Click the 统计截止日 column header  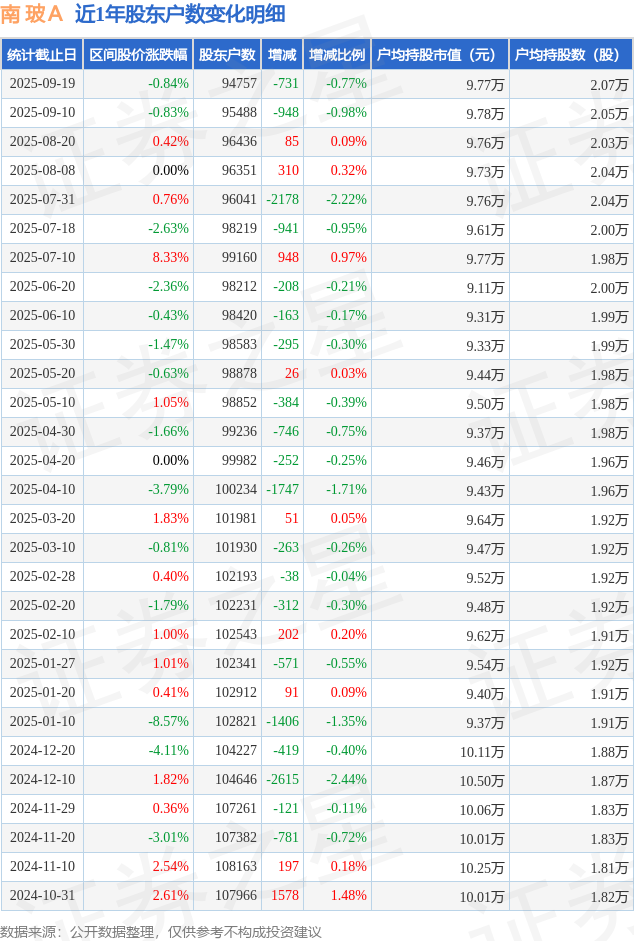[x=41, y=55]
